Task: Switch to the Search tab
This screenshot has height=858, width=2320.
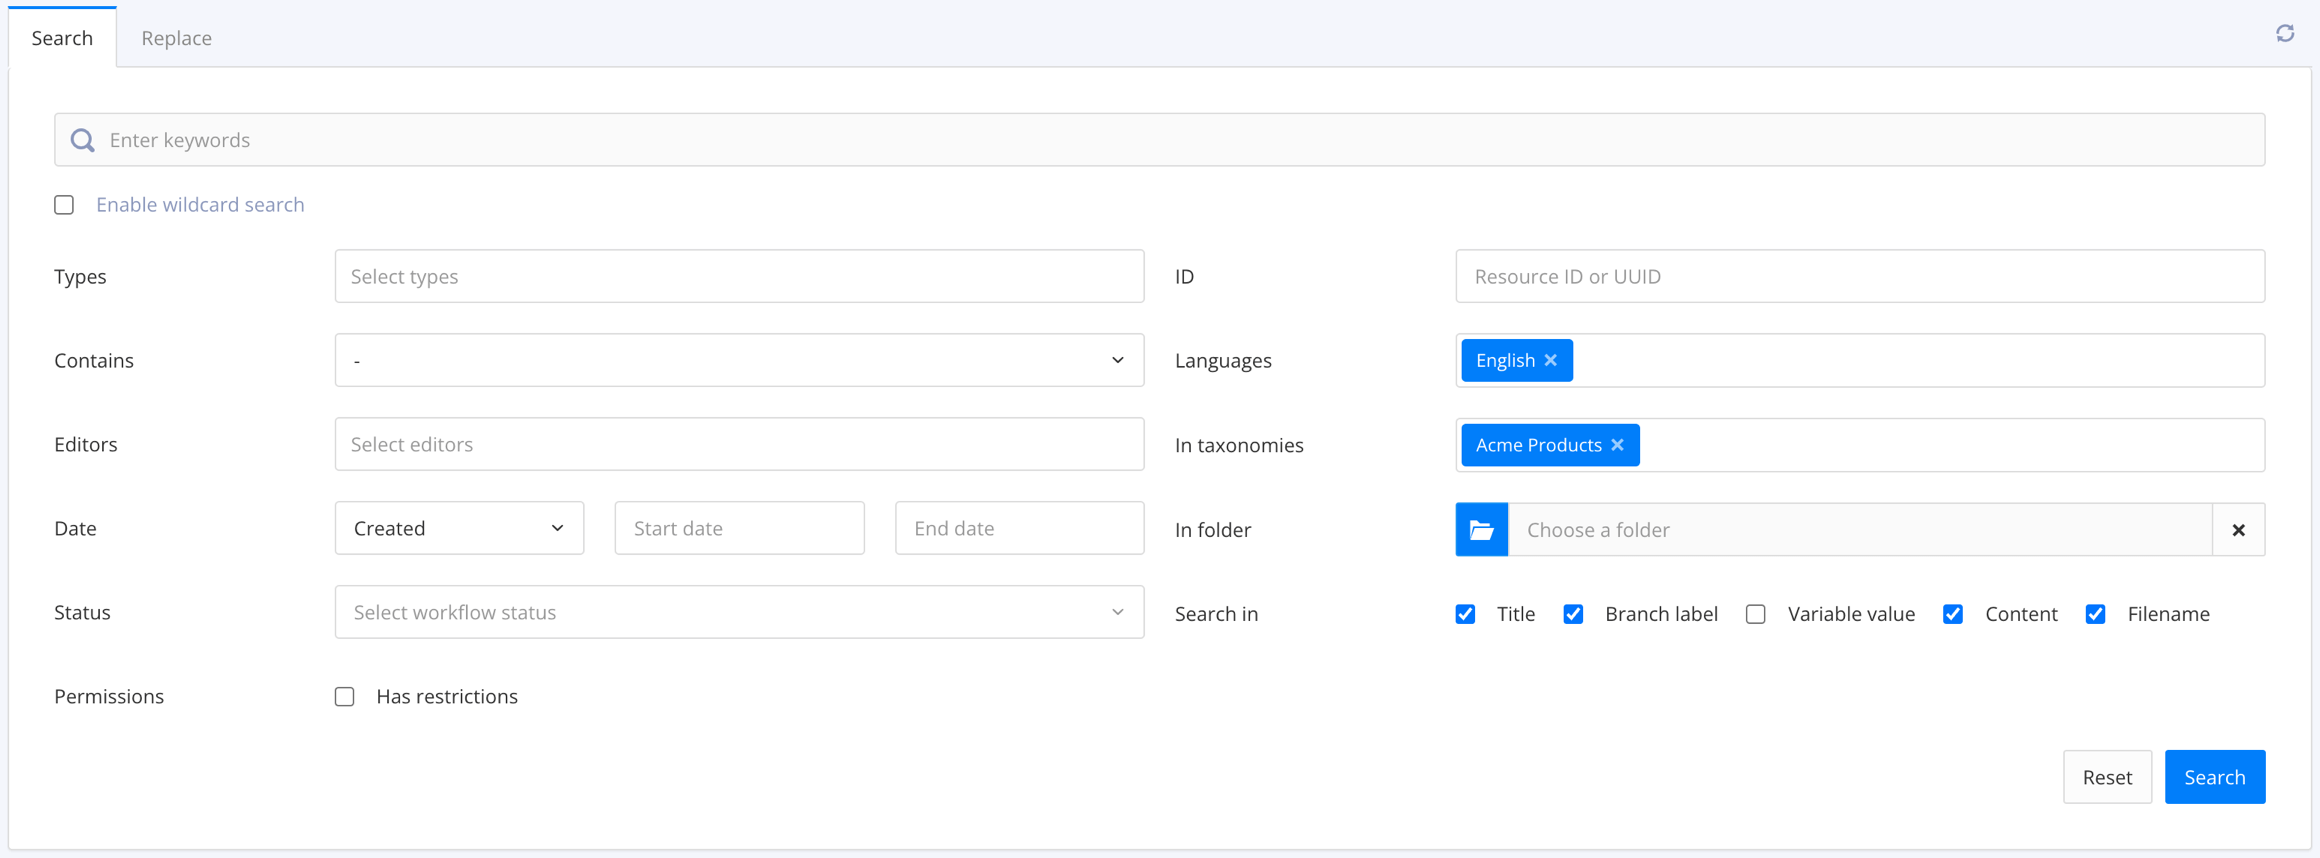Action: coord(62,38)
